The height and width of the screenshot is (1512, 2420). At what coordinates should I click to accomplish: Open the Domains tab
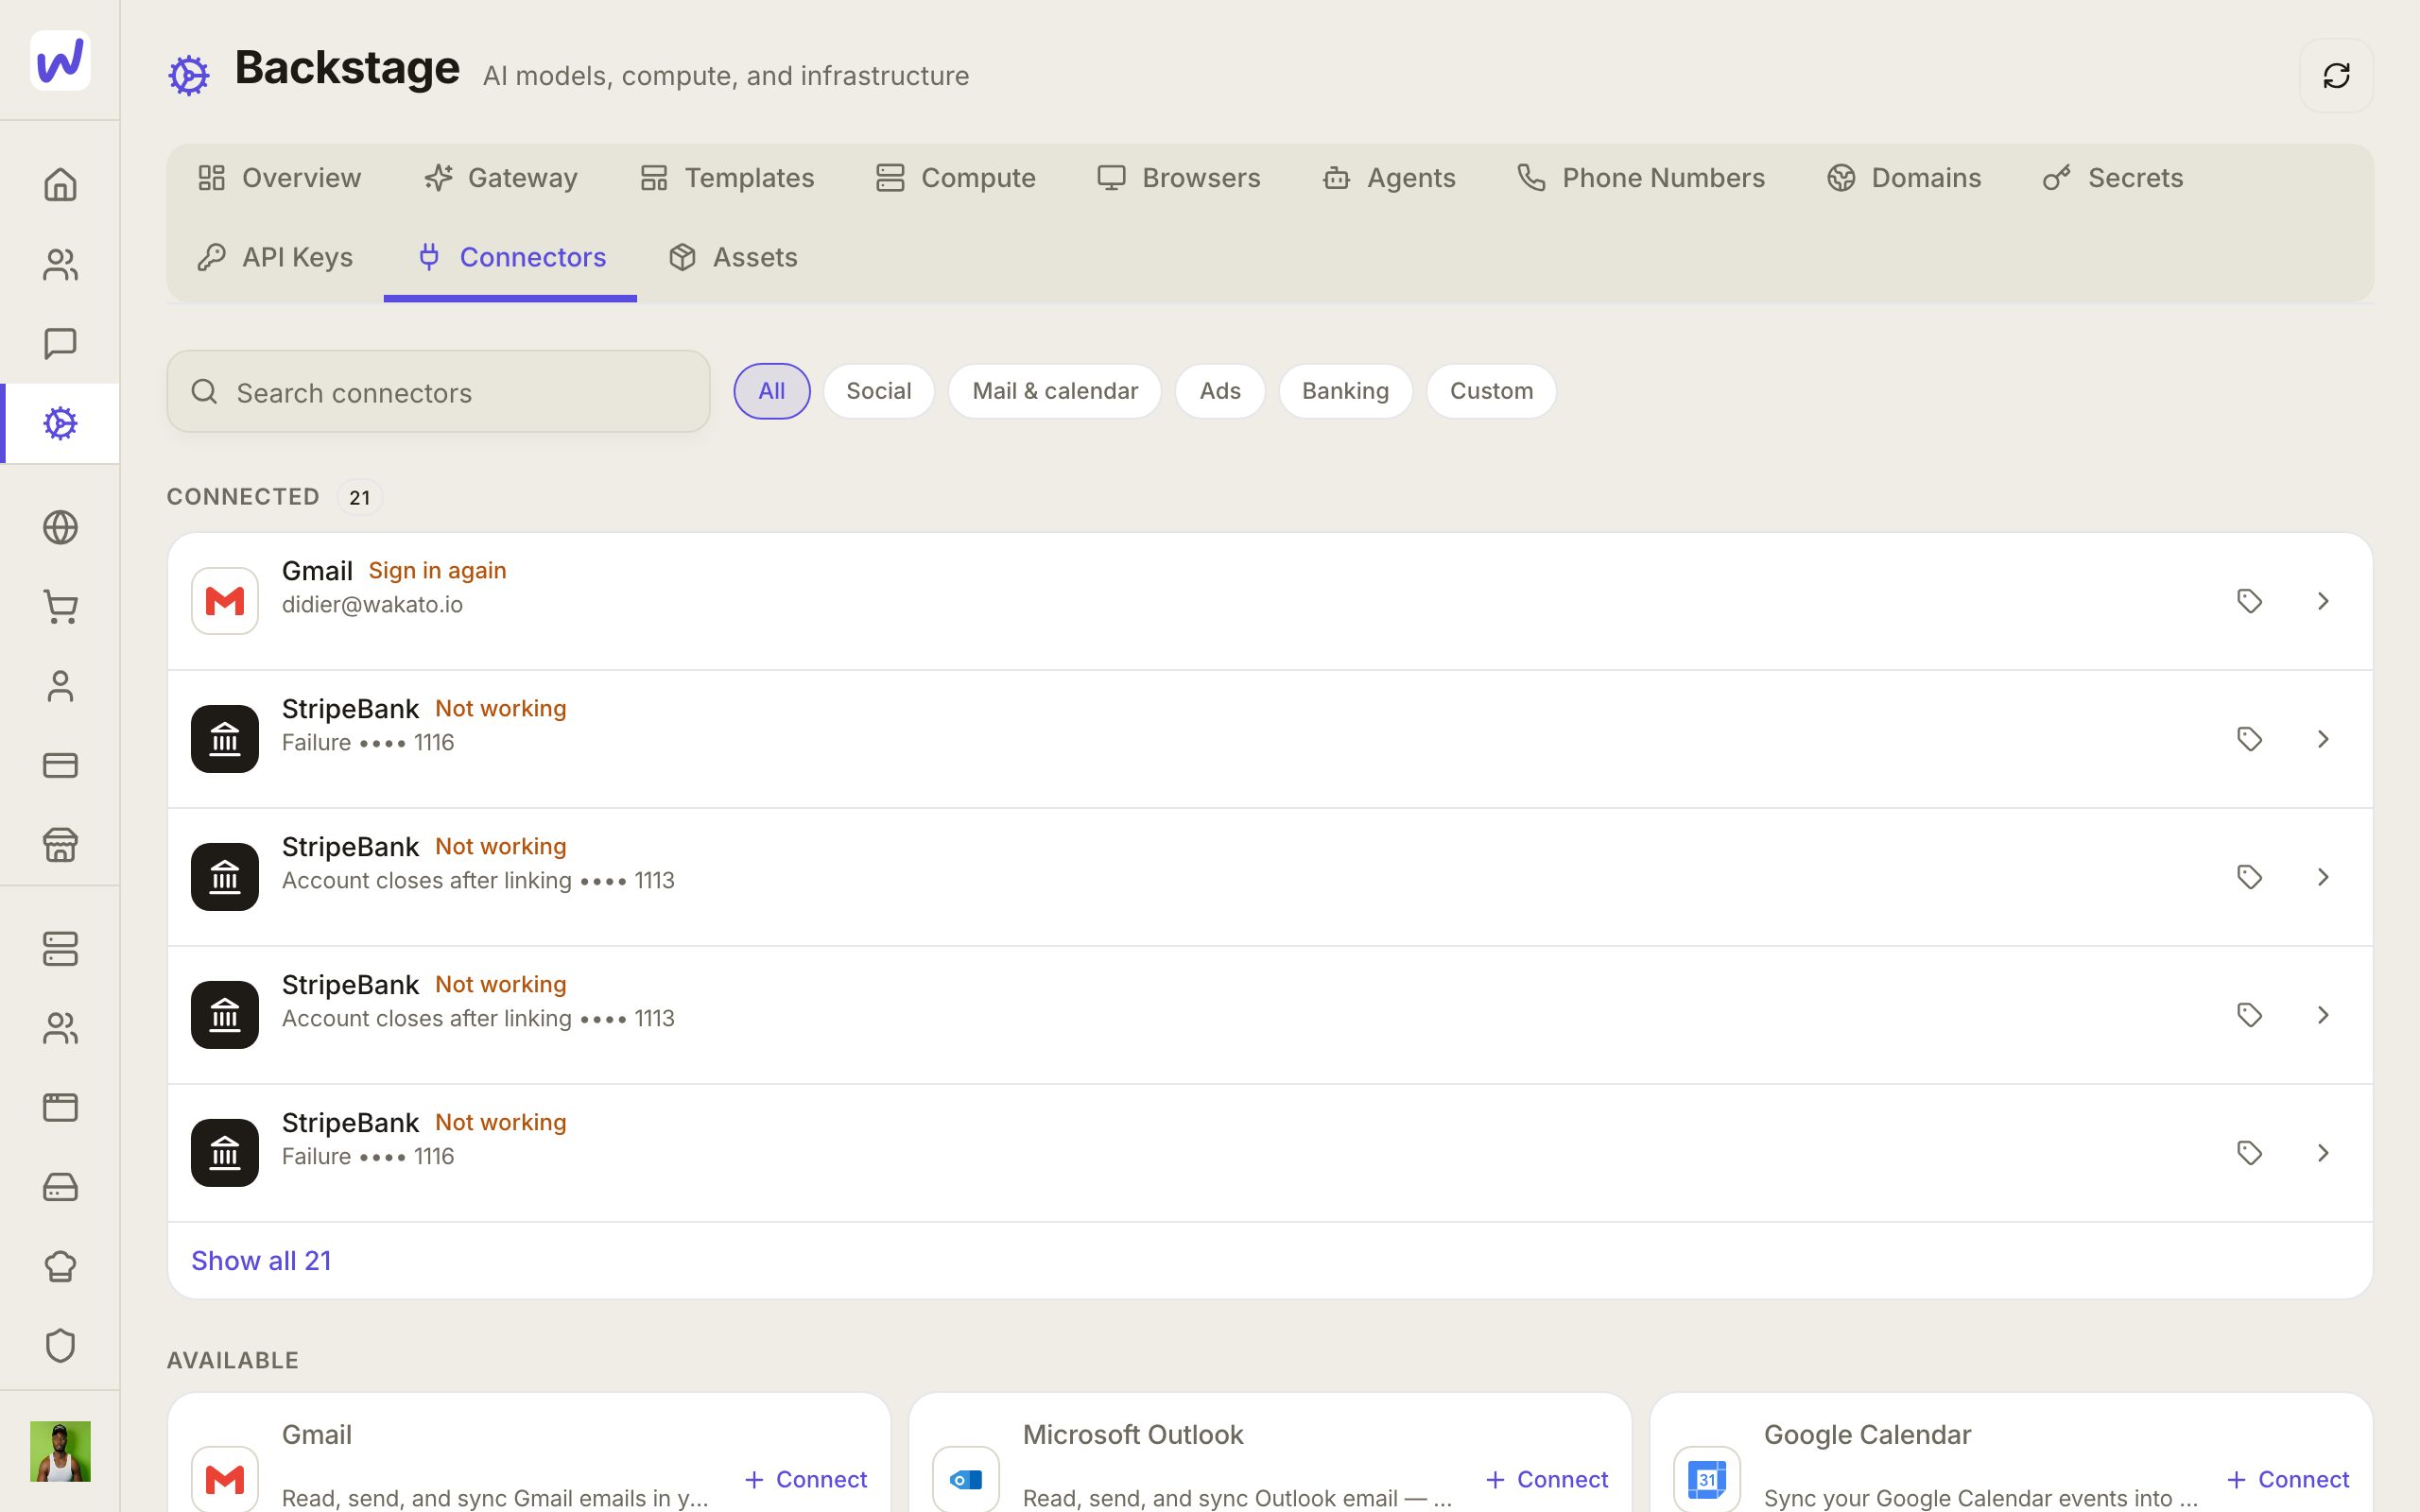(x=1904, y=178)
